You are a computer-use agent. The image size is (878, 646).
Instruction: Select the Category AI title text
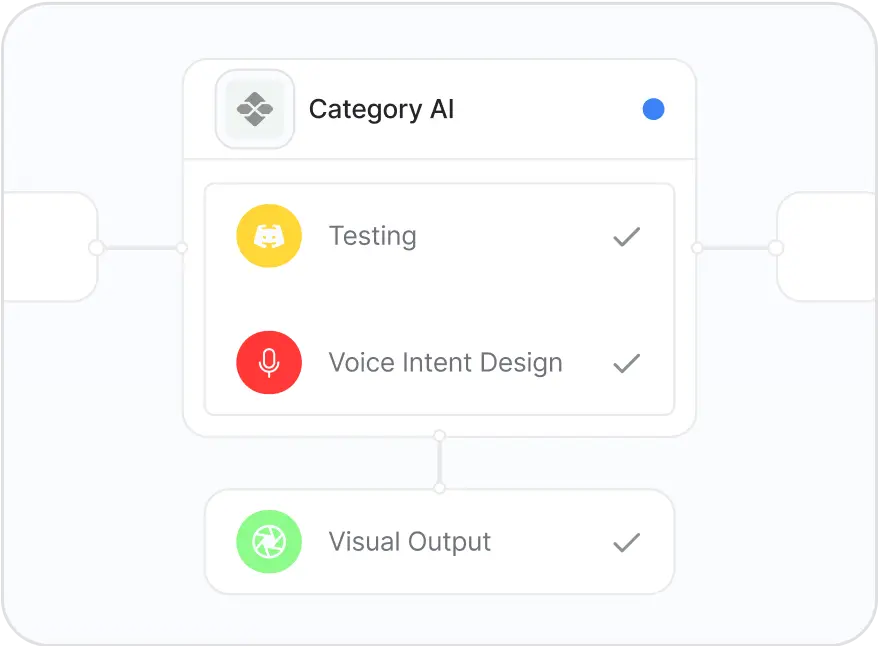pyautogui.click(x=381, y=109)
